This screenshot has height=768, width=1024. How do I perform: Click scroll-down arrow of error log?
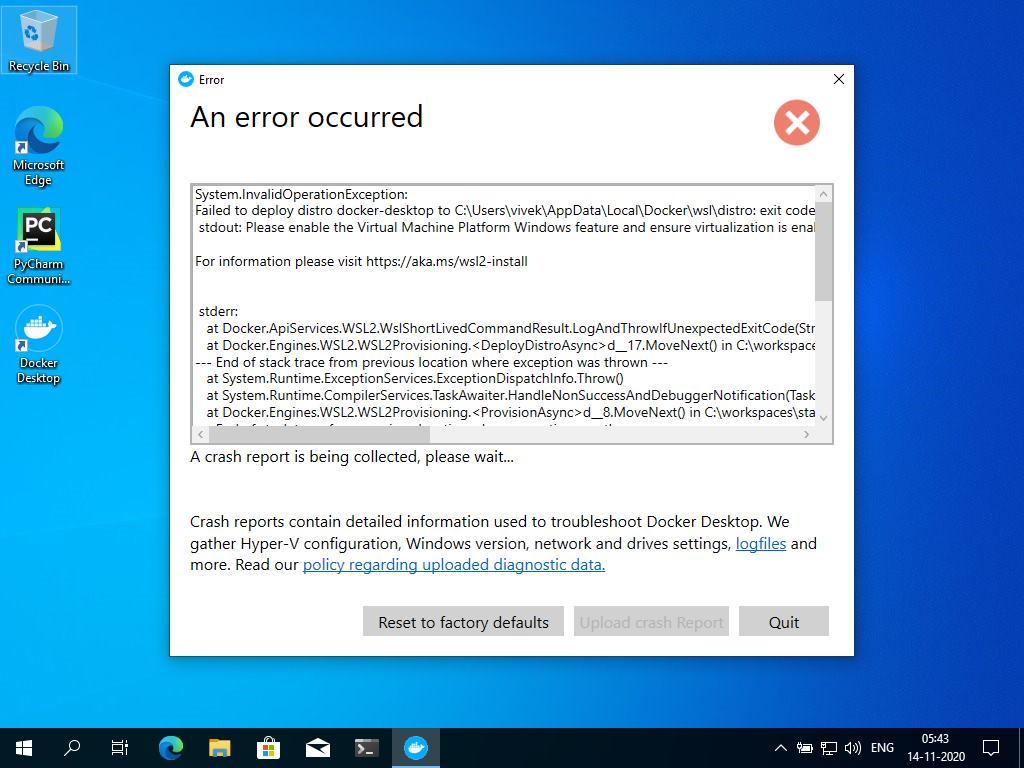[x=824, y=418]
